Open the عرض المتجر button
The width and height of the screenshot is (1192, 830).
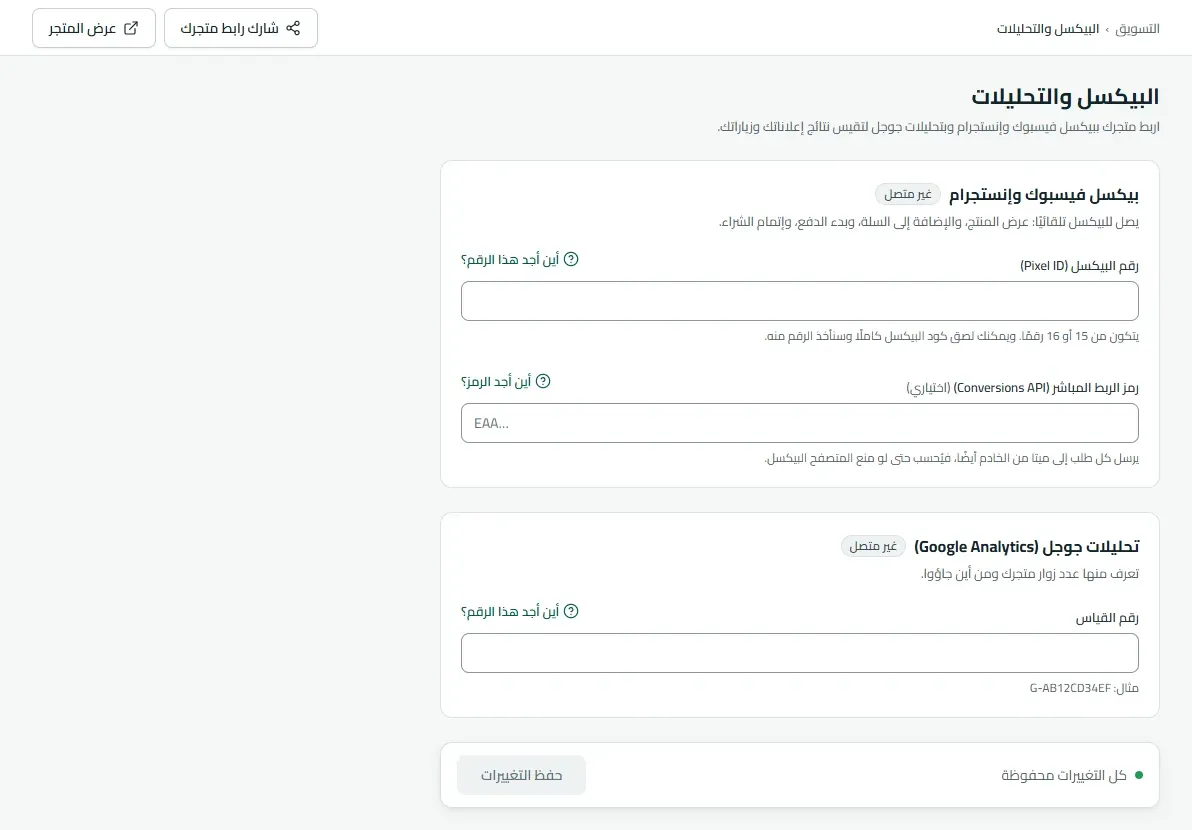[x=94, y=28]
